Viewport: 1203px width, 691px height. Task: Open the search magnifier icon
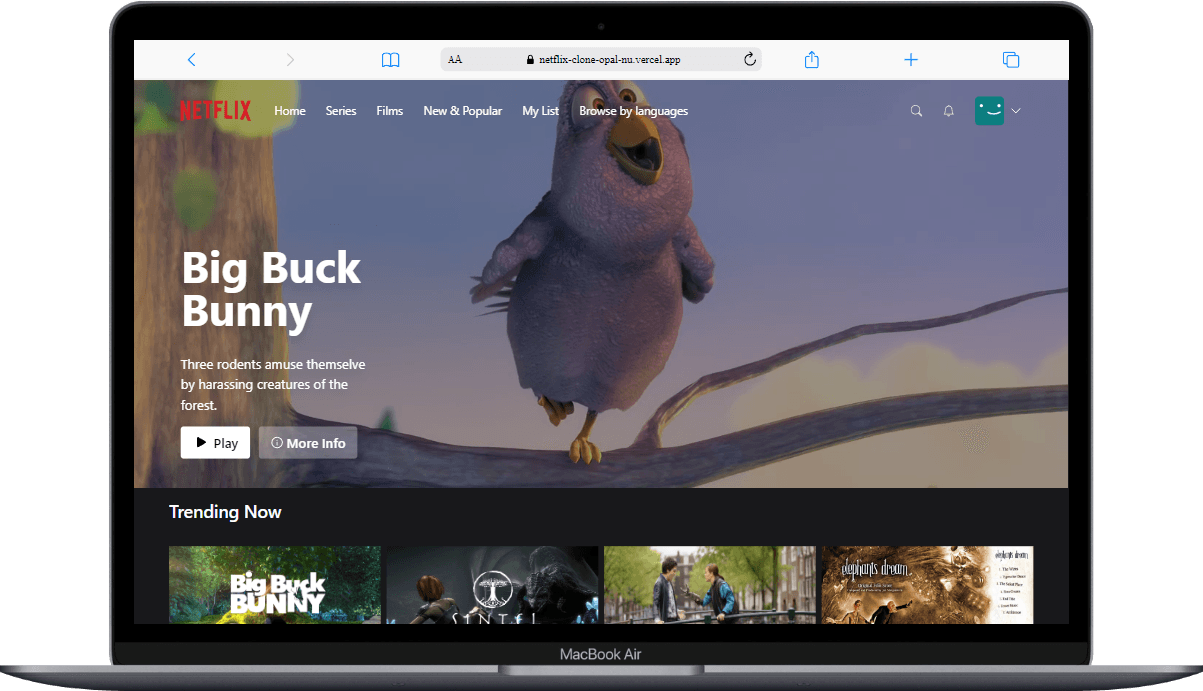916,111
